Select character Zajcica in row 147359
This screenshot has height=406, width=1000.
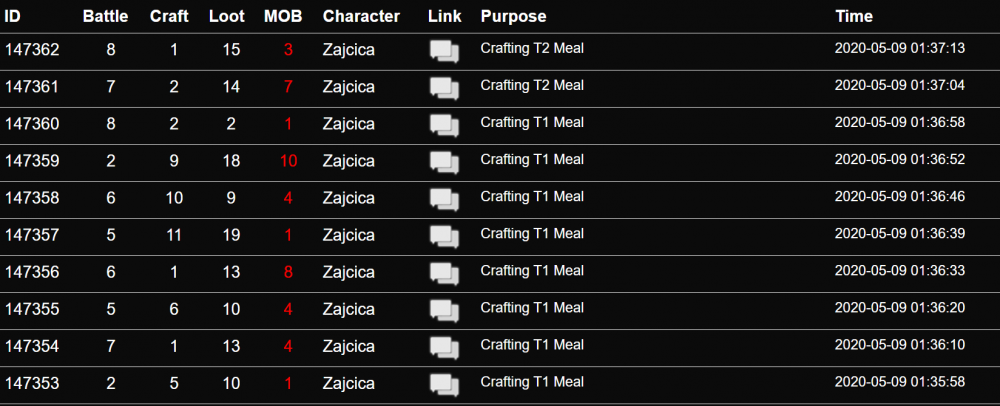click(x=349, y=161)
